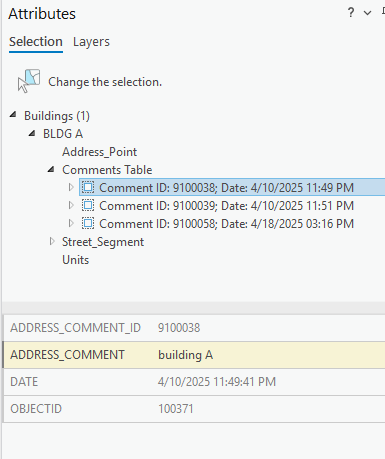
Task: Click the feature icon for Comment ID 9100039
Action: (88, 205)
